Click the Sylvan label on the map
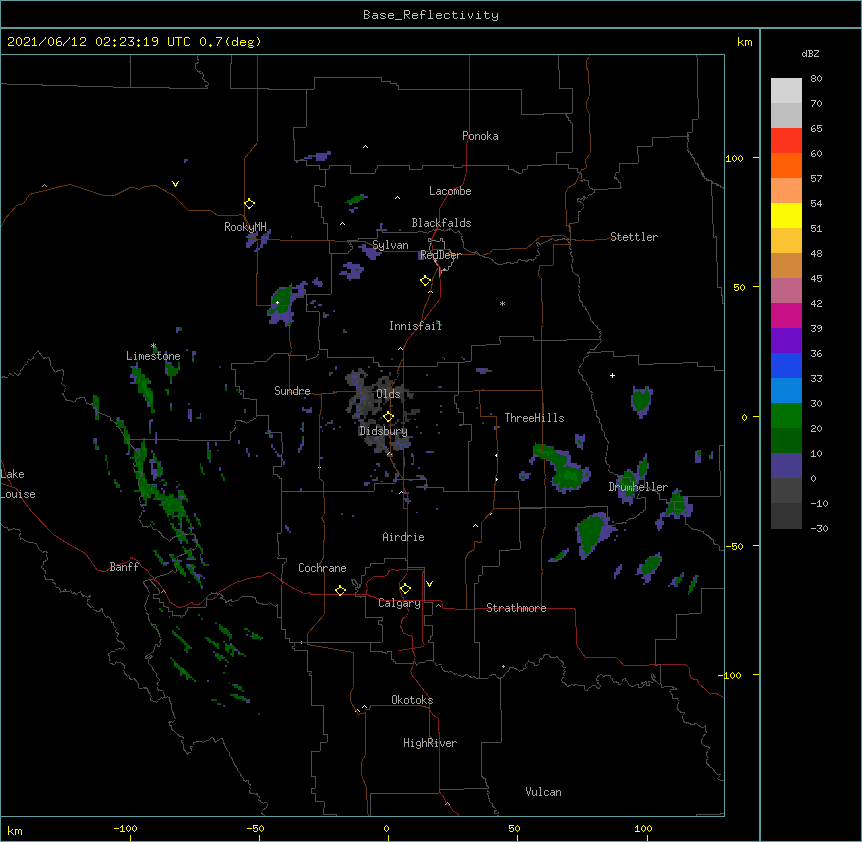 coord(390,245)
